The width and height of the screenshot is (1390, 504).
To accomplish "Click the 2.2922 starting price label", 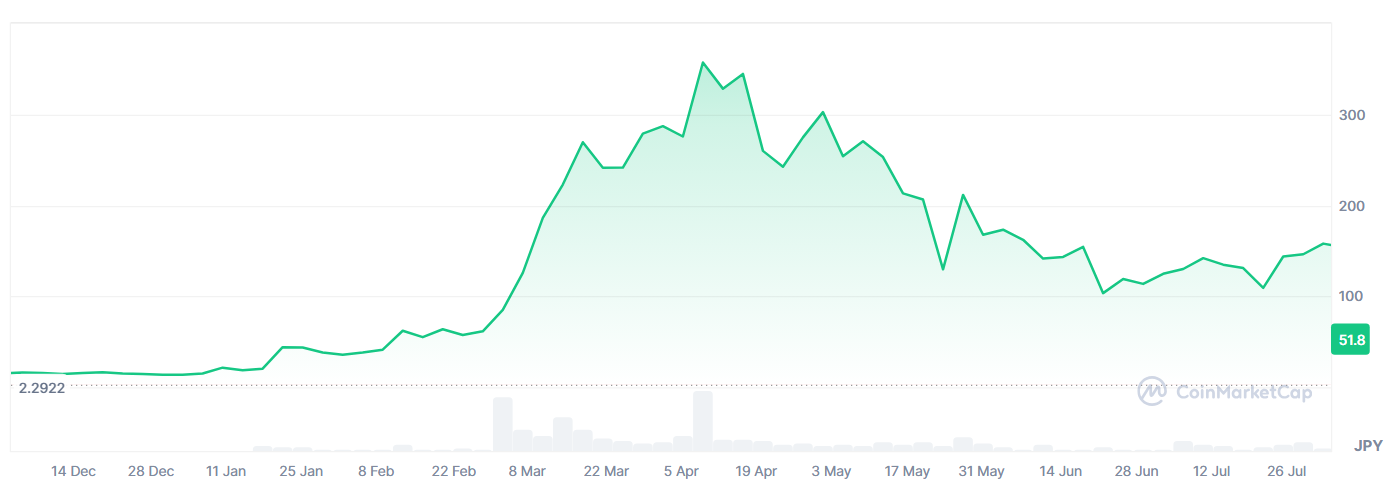I will [42, 388].
